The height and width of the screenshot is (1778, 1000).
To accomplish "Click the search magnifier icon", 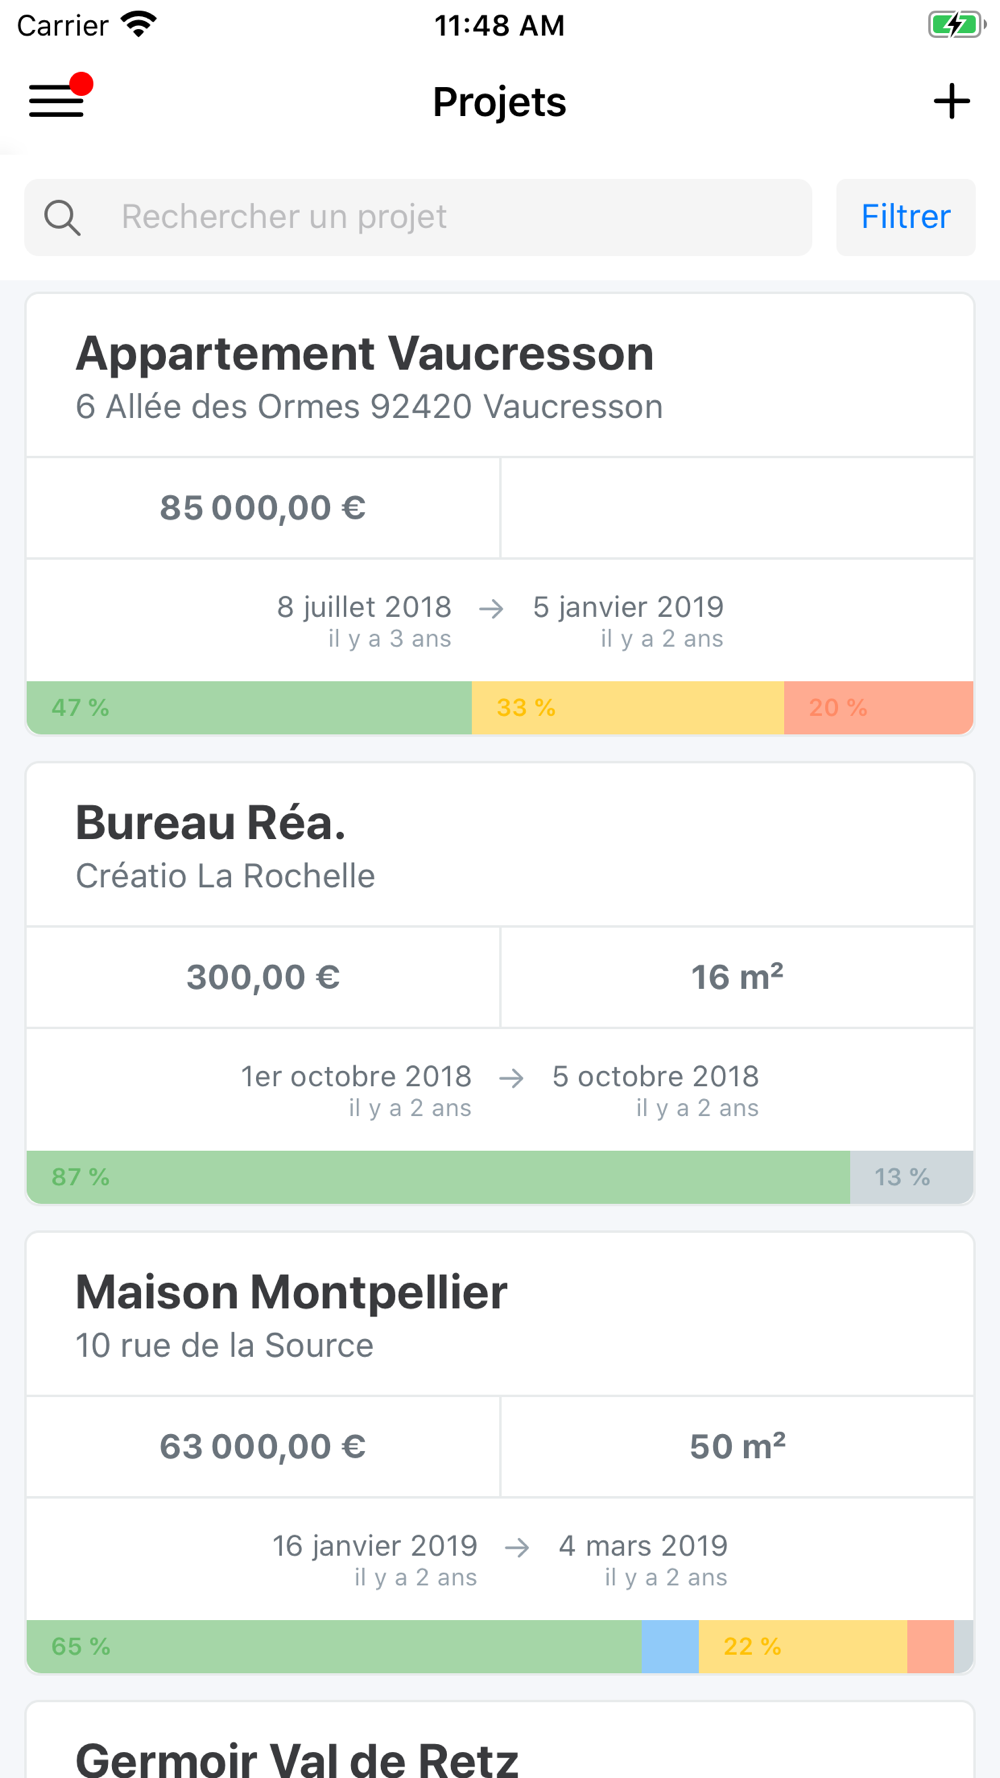I will [62, 217].
